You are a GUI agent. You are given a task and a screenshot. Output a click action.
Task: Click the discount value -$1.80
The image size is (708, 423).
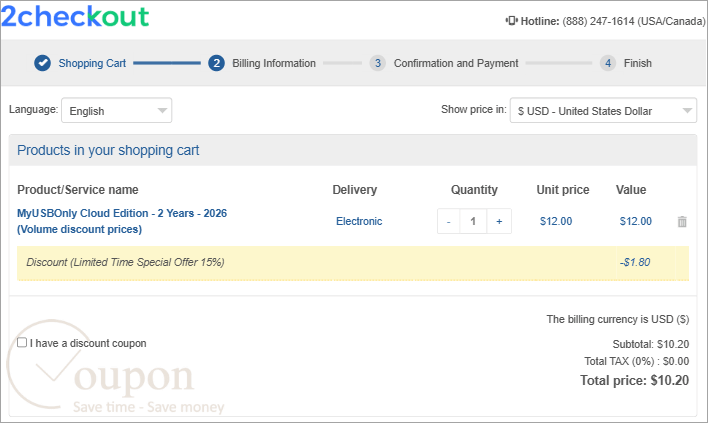[635, 262]
